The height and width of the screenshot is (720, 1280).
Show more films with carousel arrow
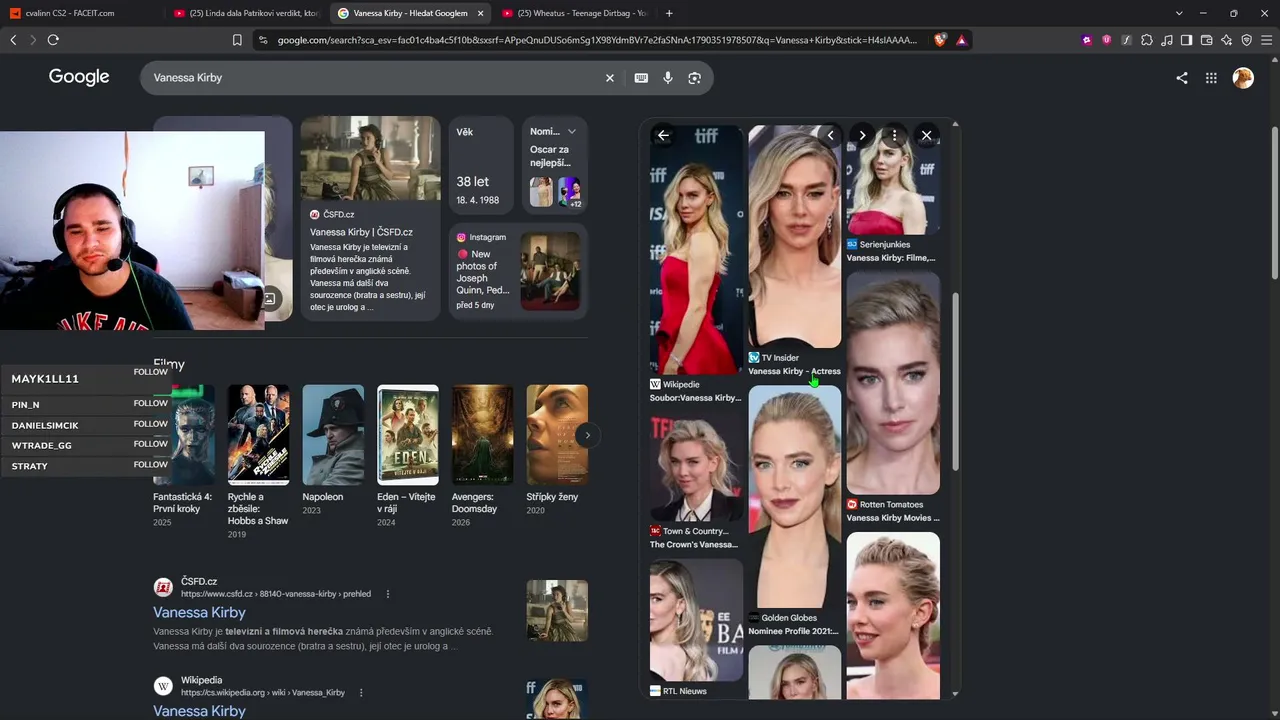pos(588,435)
